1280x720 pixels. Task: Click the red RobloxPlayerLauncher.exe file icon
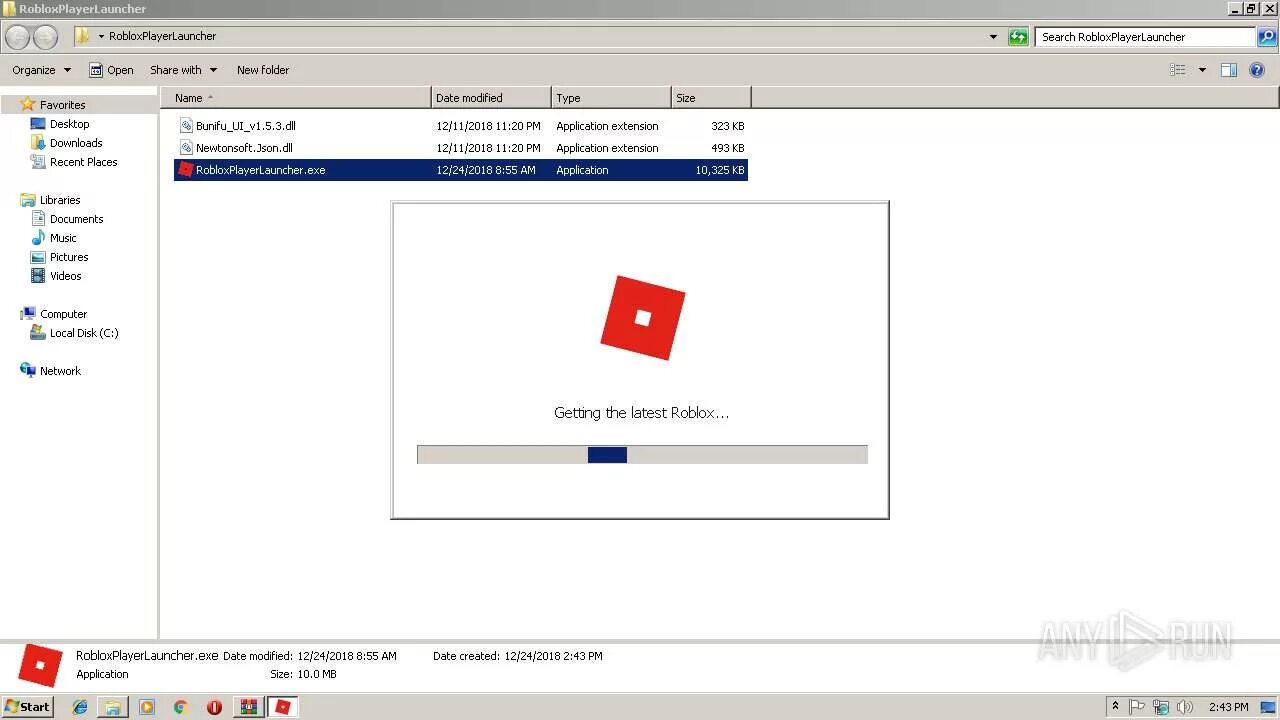coord(185,170)
